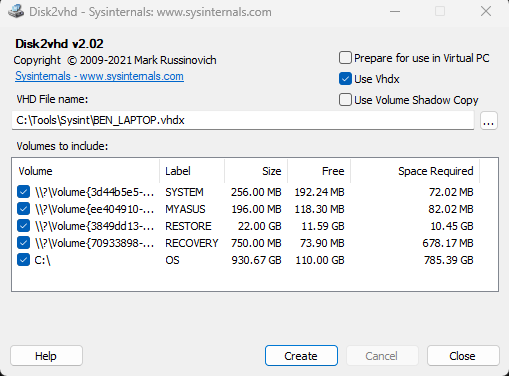Click the 22.00 GB size value
The width and height of the screenshot is (509, 376).
pos(260,226)
